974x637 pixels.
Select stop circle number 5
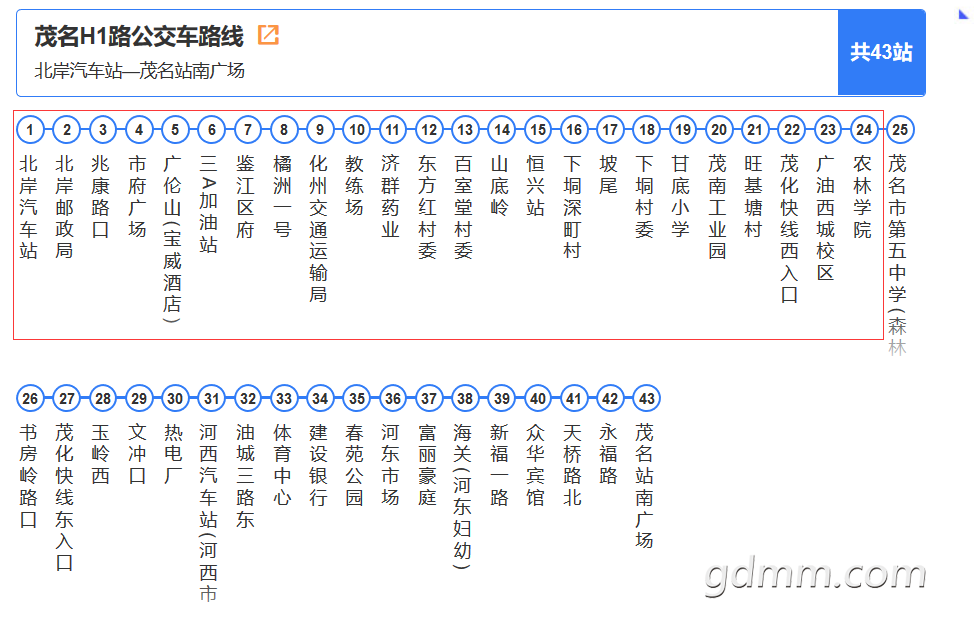[x=175, y=130]
